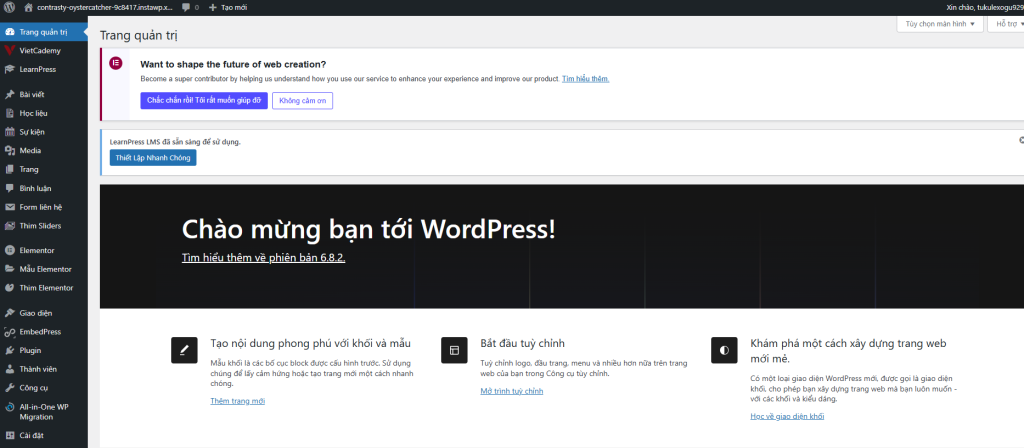Viewport: 1024px width, 448px height.
Task: Open the LearnPress menu
Action: (44, 69)
